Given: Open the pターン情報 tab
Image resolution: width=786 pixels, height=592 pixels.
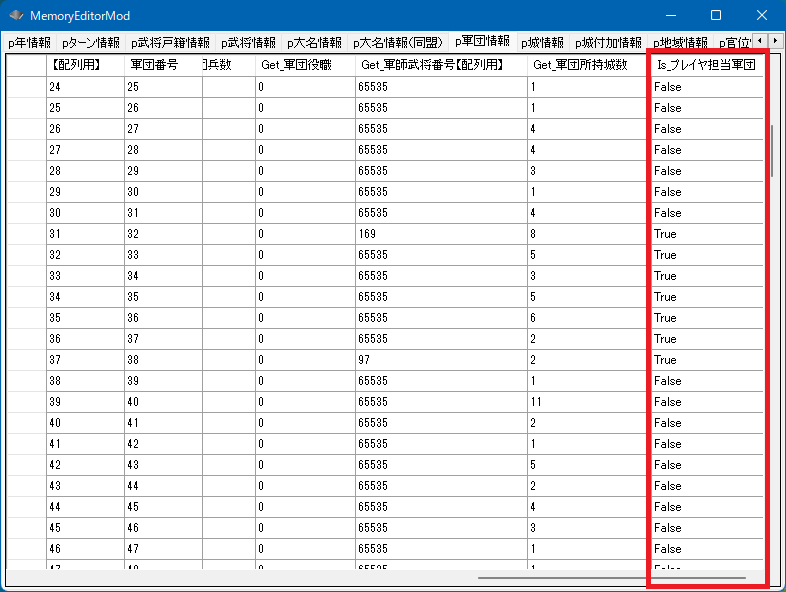Looking at the screenshot, I should pyautogui.click(x=90, y=43).
